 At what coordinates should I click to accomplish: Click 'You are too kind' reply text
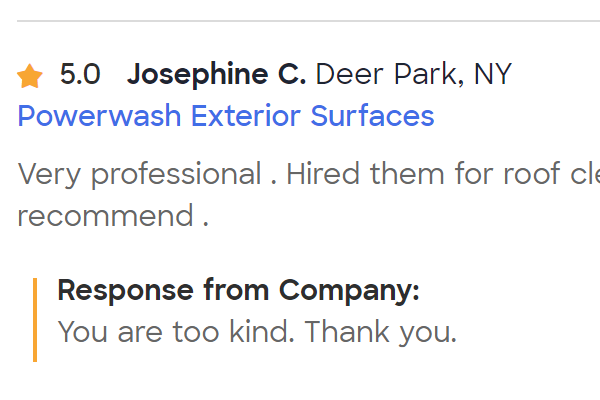coord(176,332)
